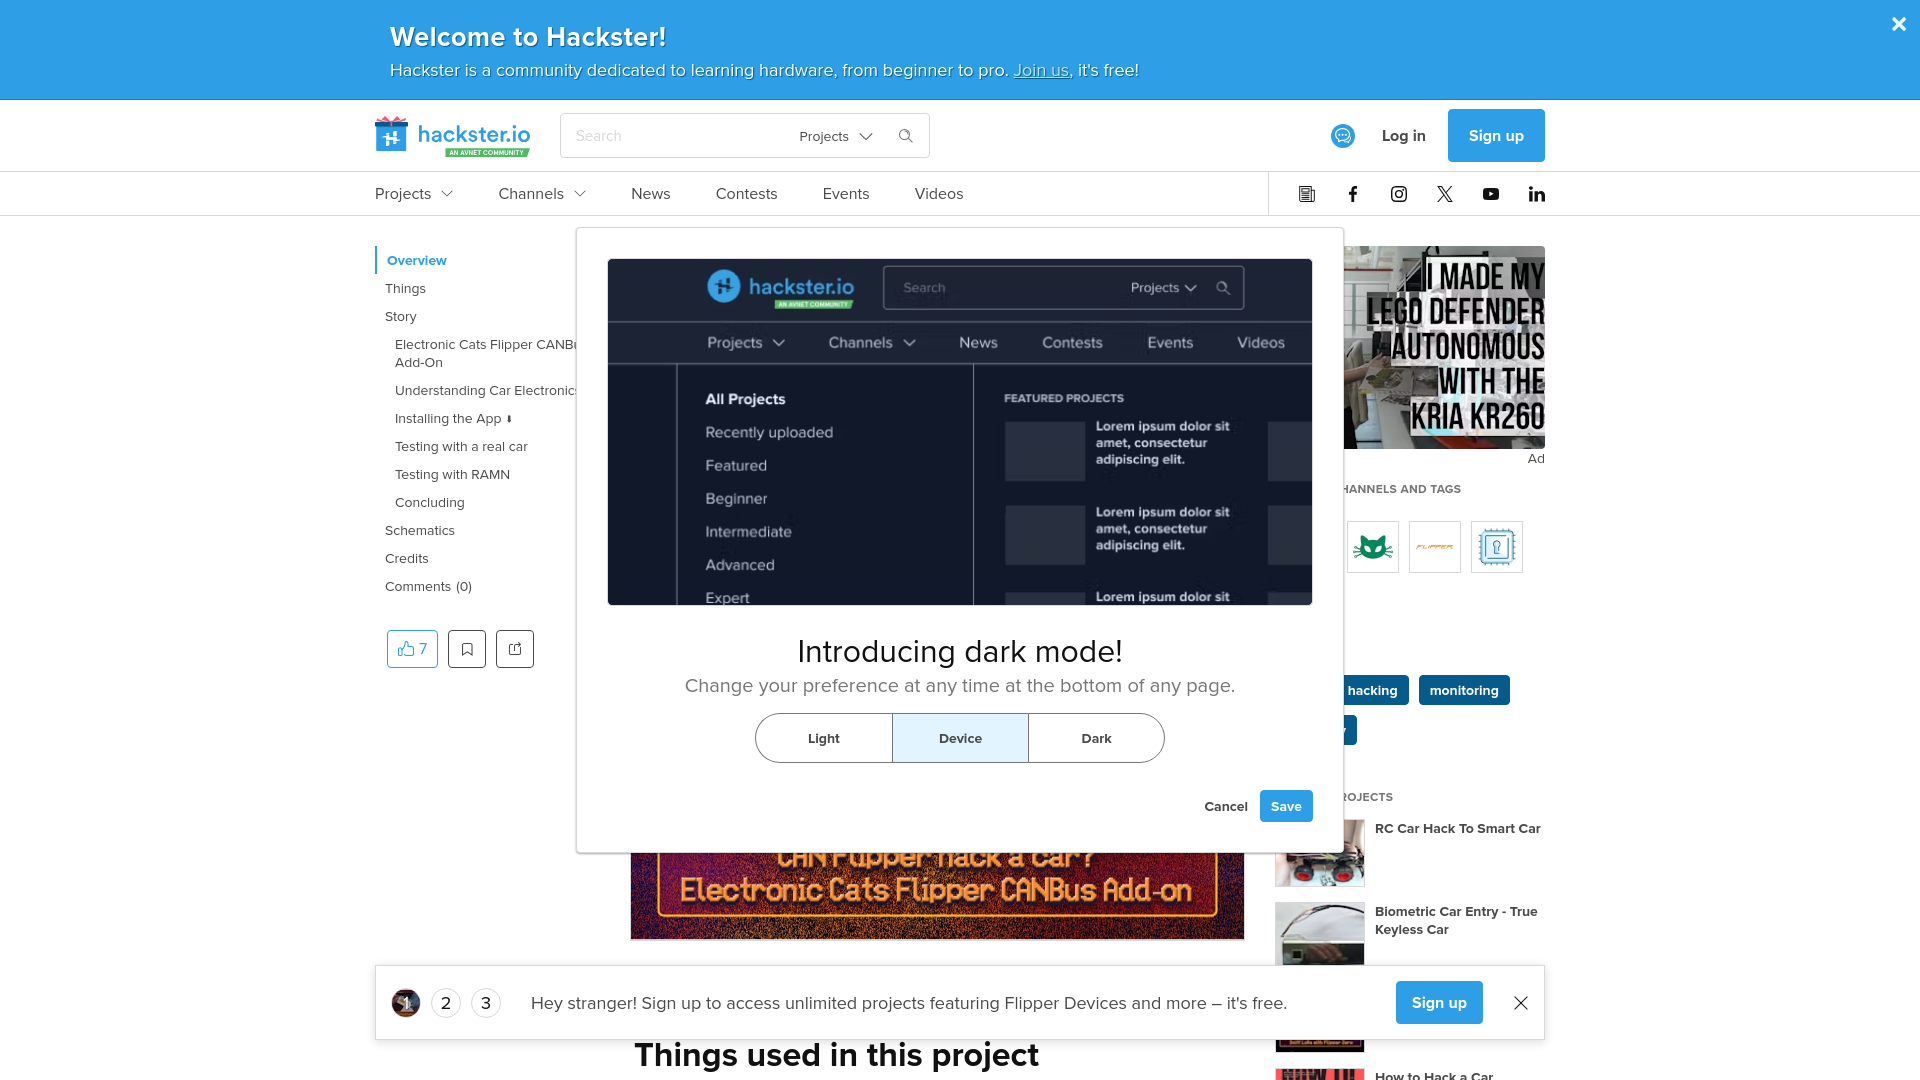
Task: Focus the Search input field
Action: [680, 136]
